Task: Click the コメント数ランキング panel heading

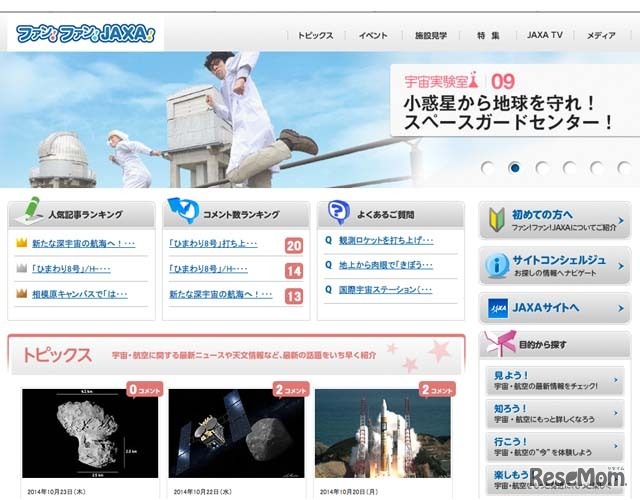Action: click(x=242, y=214)
